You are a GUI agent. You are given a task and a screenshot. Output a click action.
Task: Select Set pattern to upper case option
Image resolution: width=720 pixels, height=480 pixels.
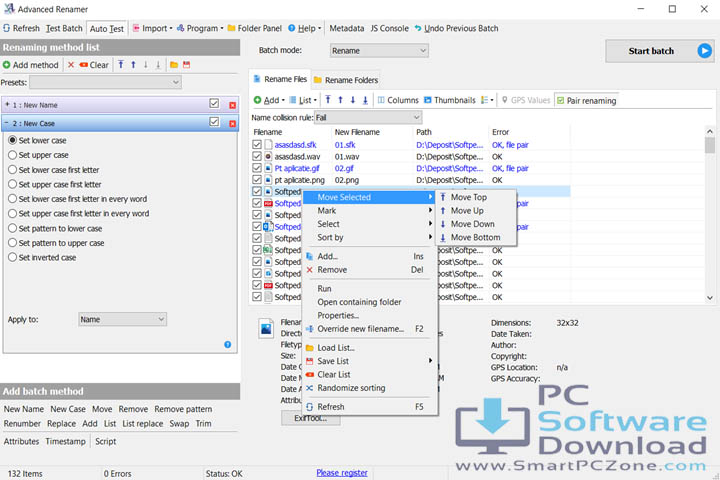[x=13, y=243]
